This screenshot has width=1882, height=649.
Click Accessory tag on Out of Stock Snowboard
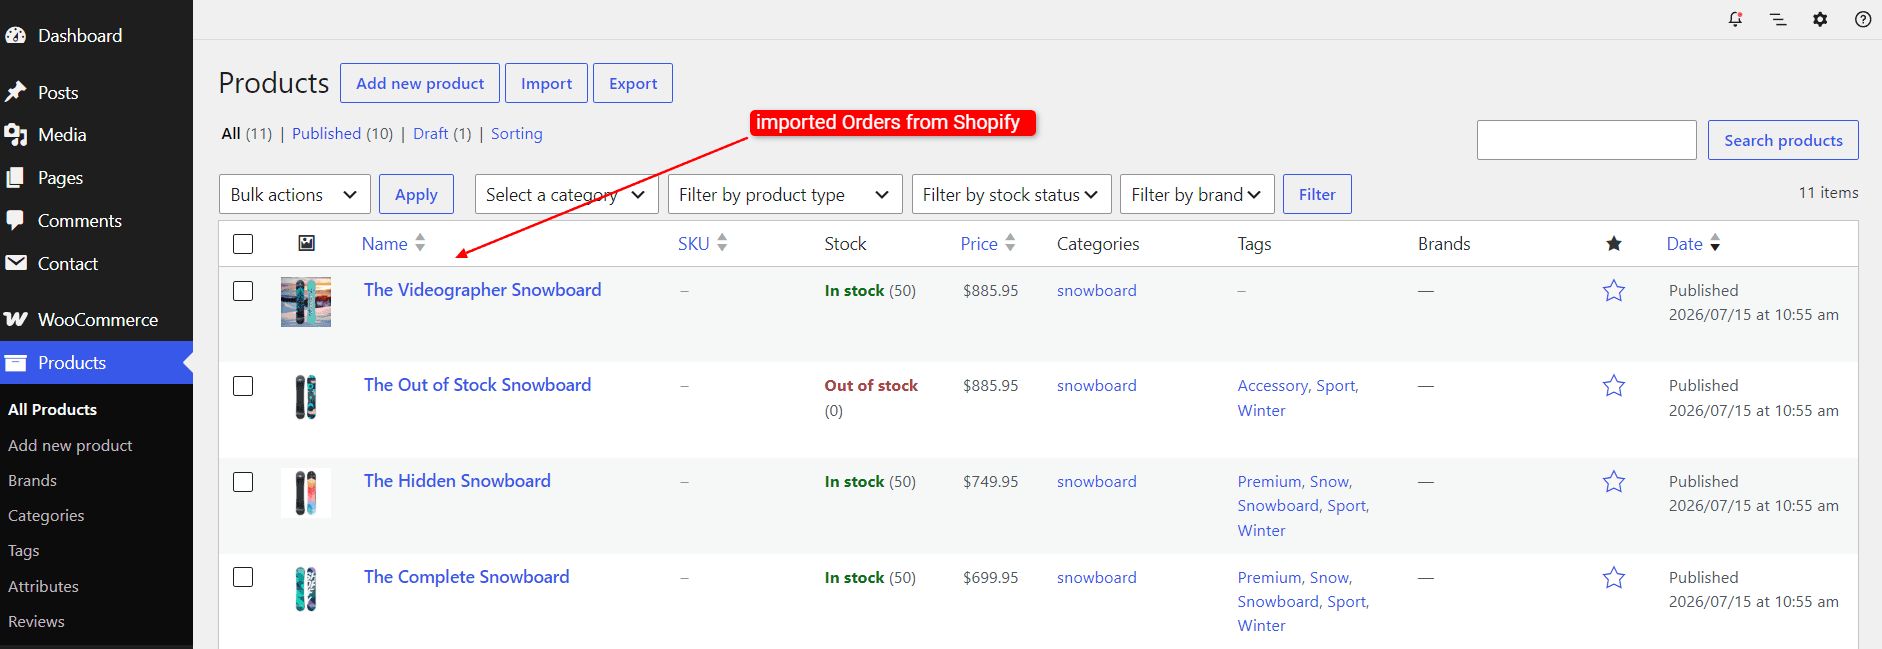click(x=1272, y=386)
